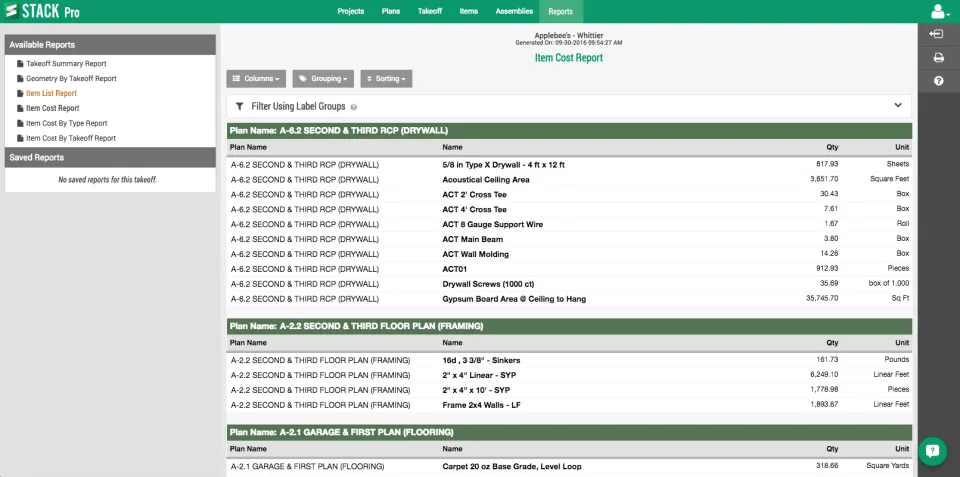
Task: Open the user account menu icon
Action: pos(940,12)
